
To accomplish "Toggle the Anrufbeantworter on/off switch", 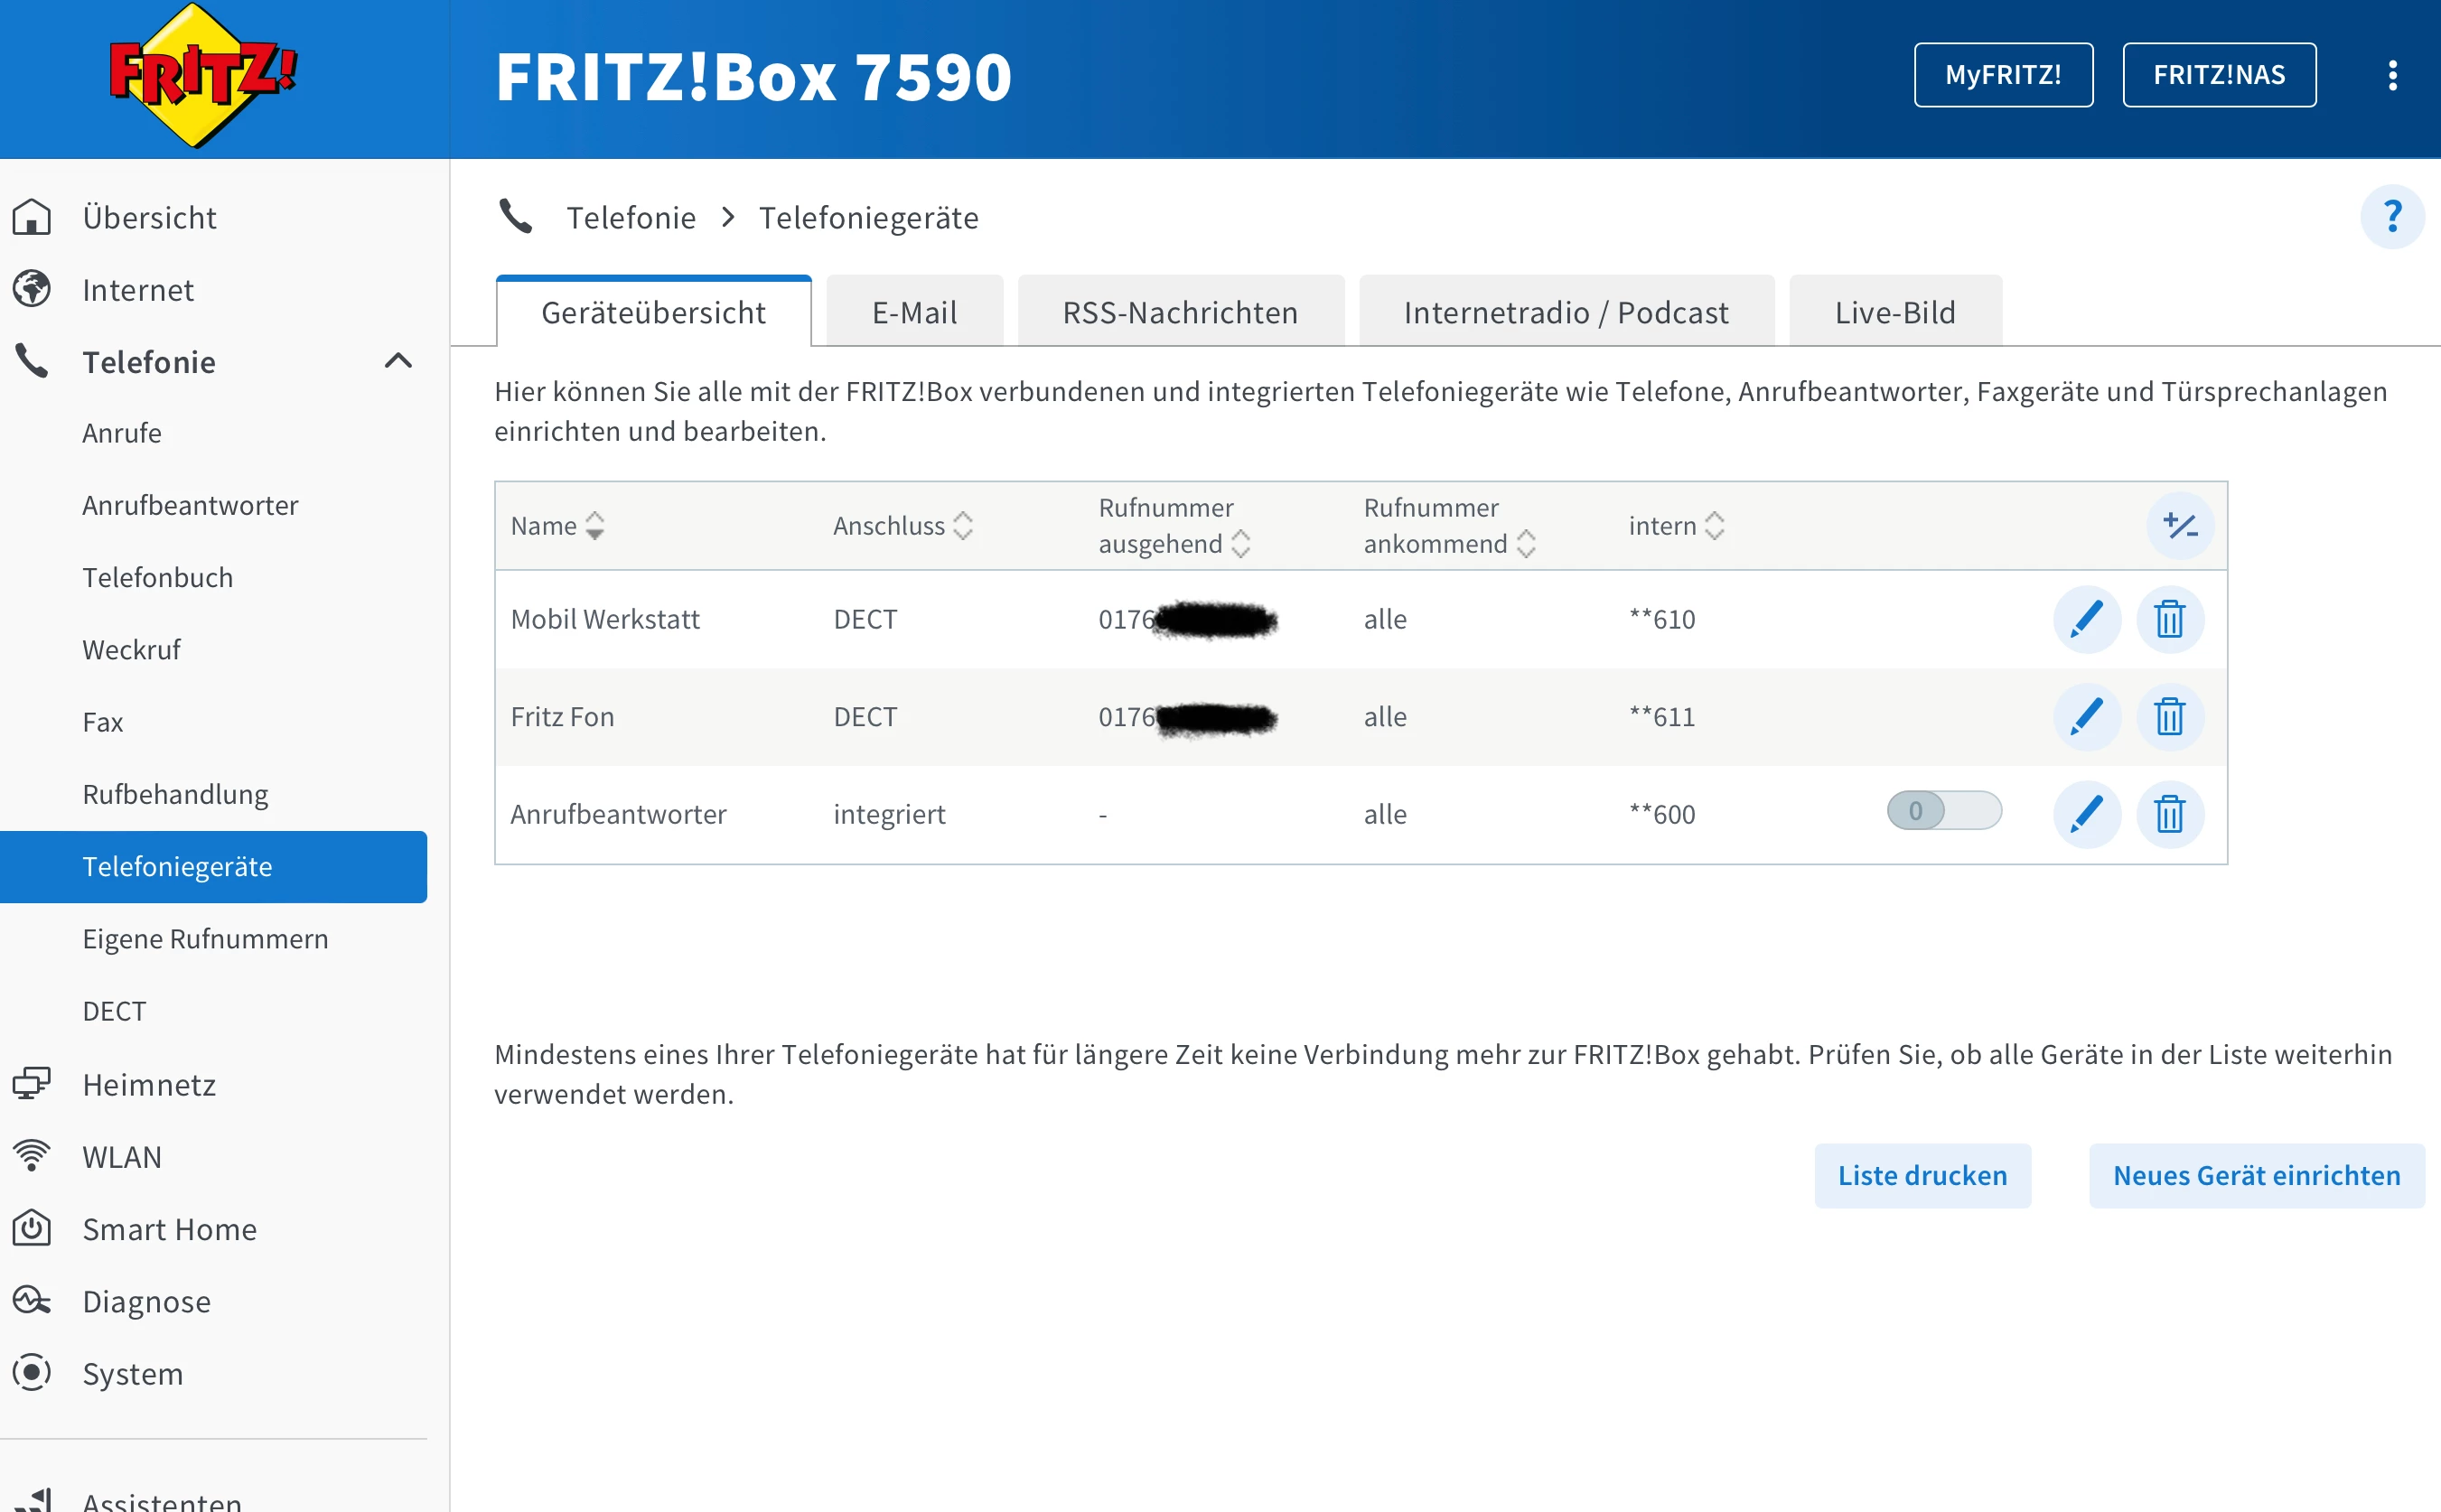I will point(1943,811).
